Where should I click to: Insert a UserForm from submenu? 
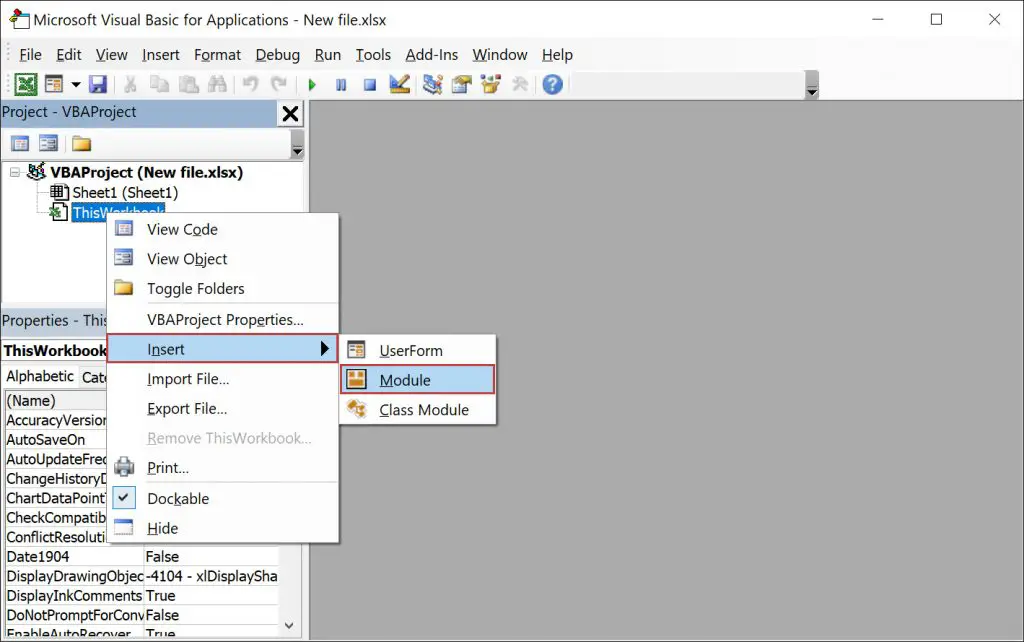coord(418,351)
